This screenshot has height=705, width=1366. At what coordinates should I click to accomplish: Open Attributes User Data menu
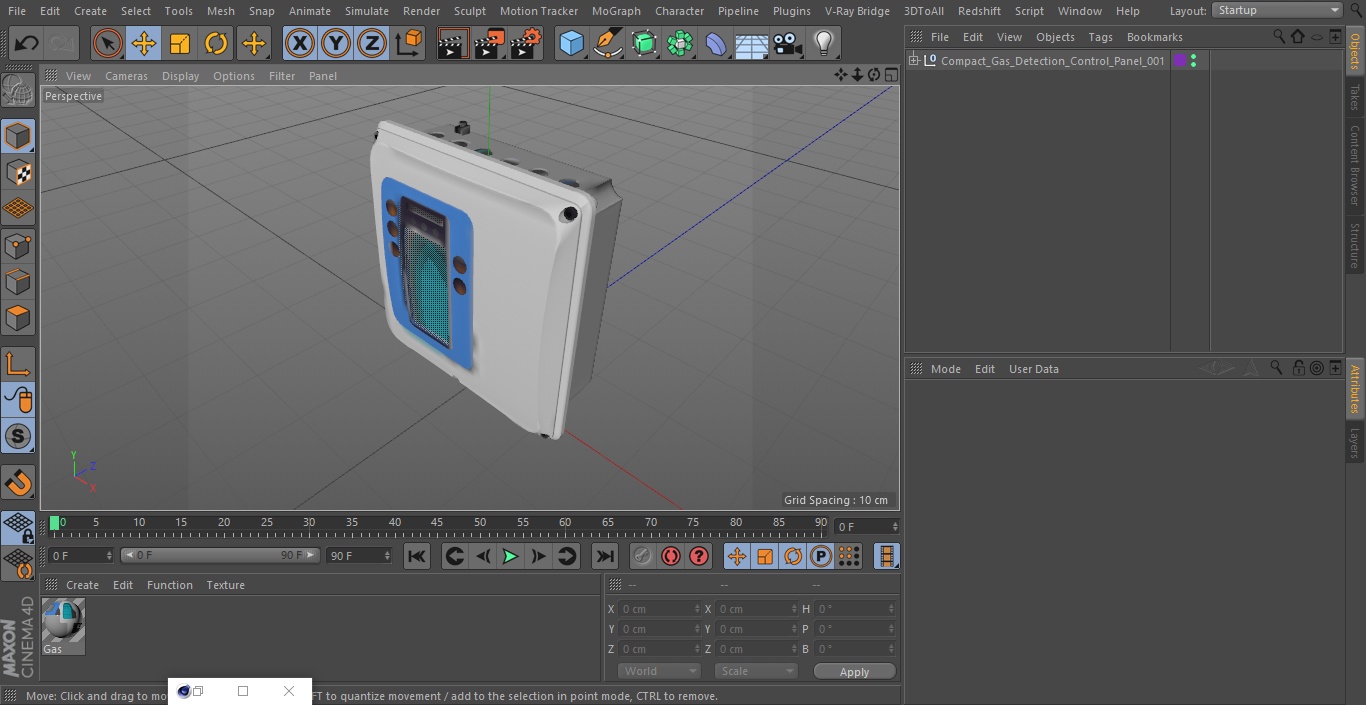(1033, 369)
